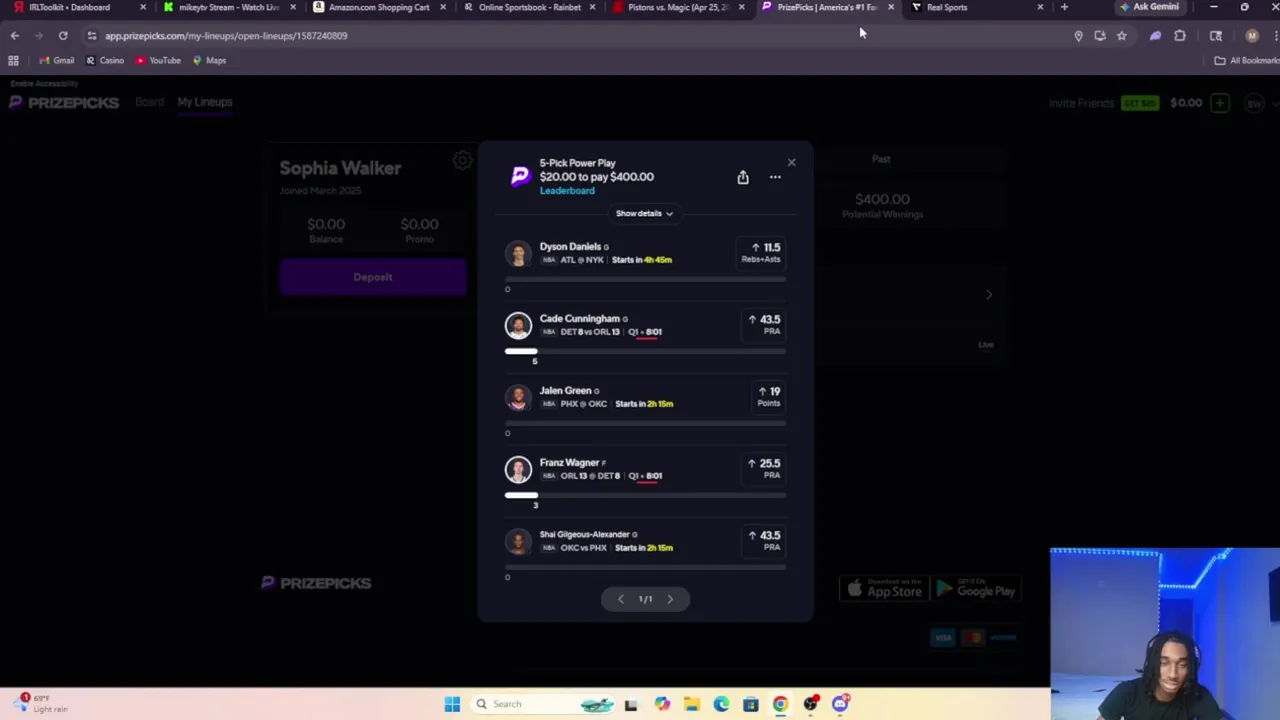
Task: Bookmark this page with star icon
Action: pos(1122,36)
